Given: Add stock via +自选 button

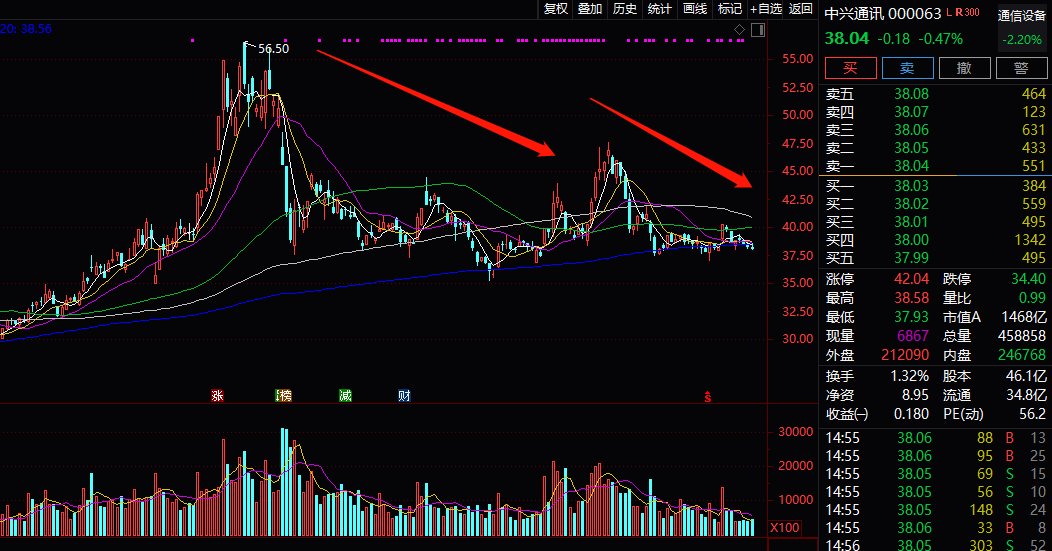Looking at the screenshot, I should click(x=766, y=9).
